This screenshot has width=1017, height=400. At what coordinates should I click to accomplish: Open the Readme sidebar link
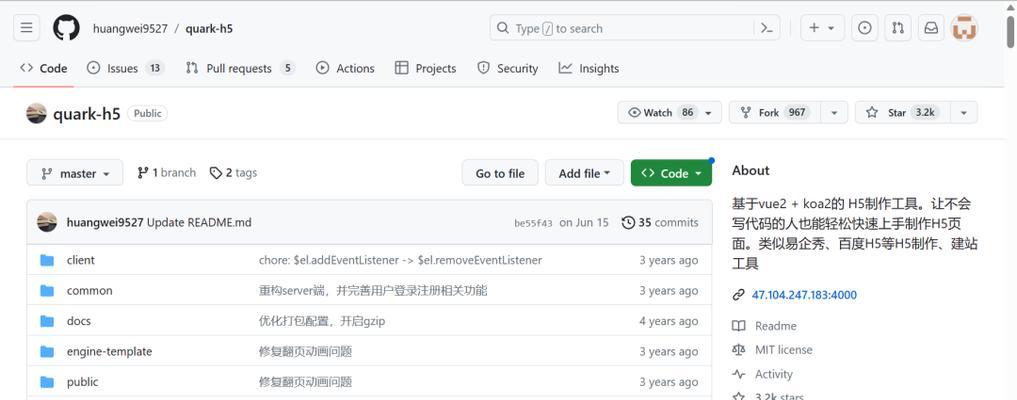click(776, 326)
